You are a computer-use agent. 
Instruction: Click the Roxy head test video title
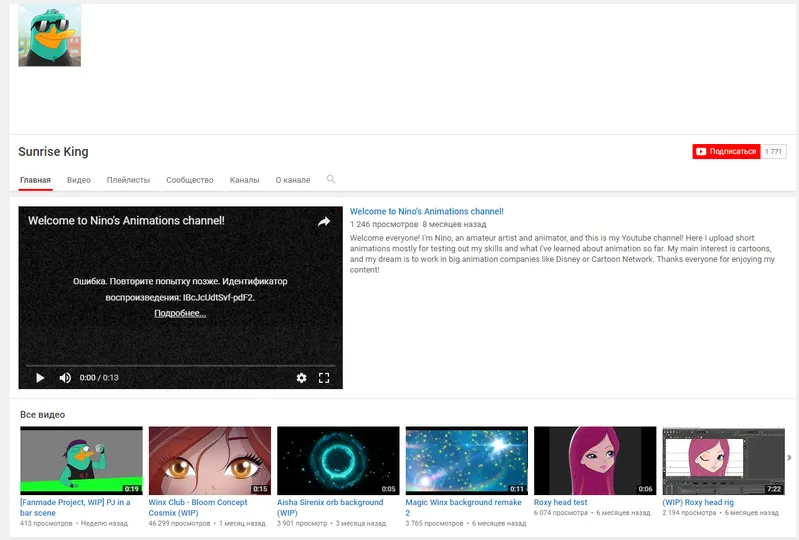coord(560,503)
